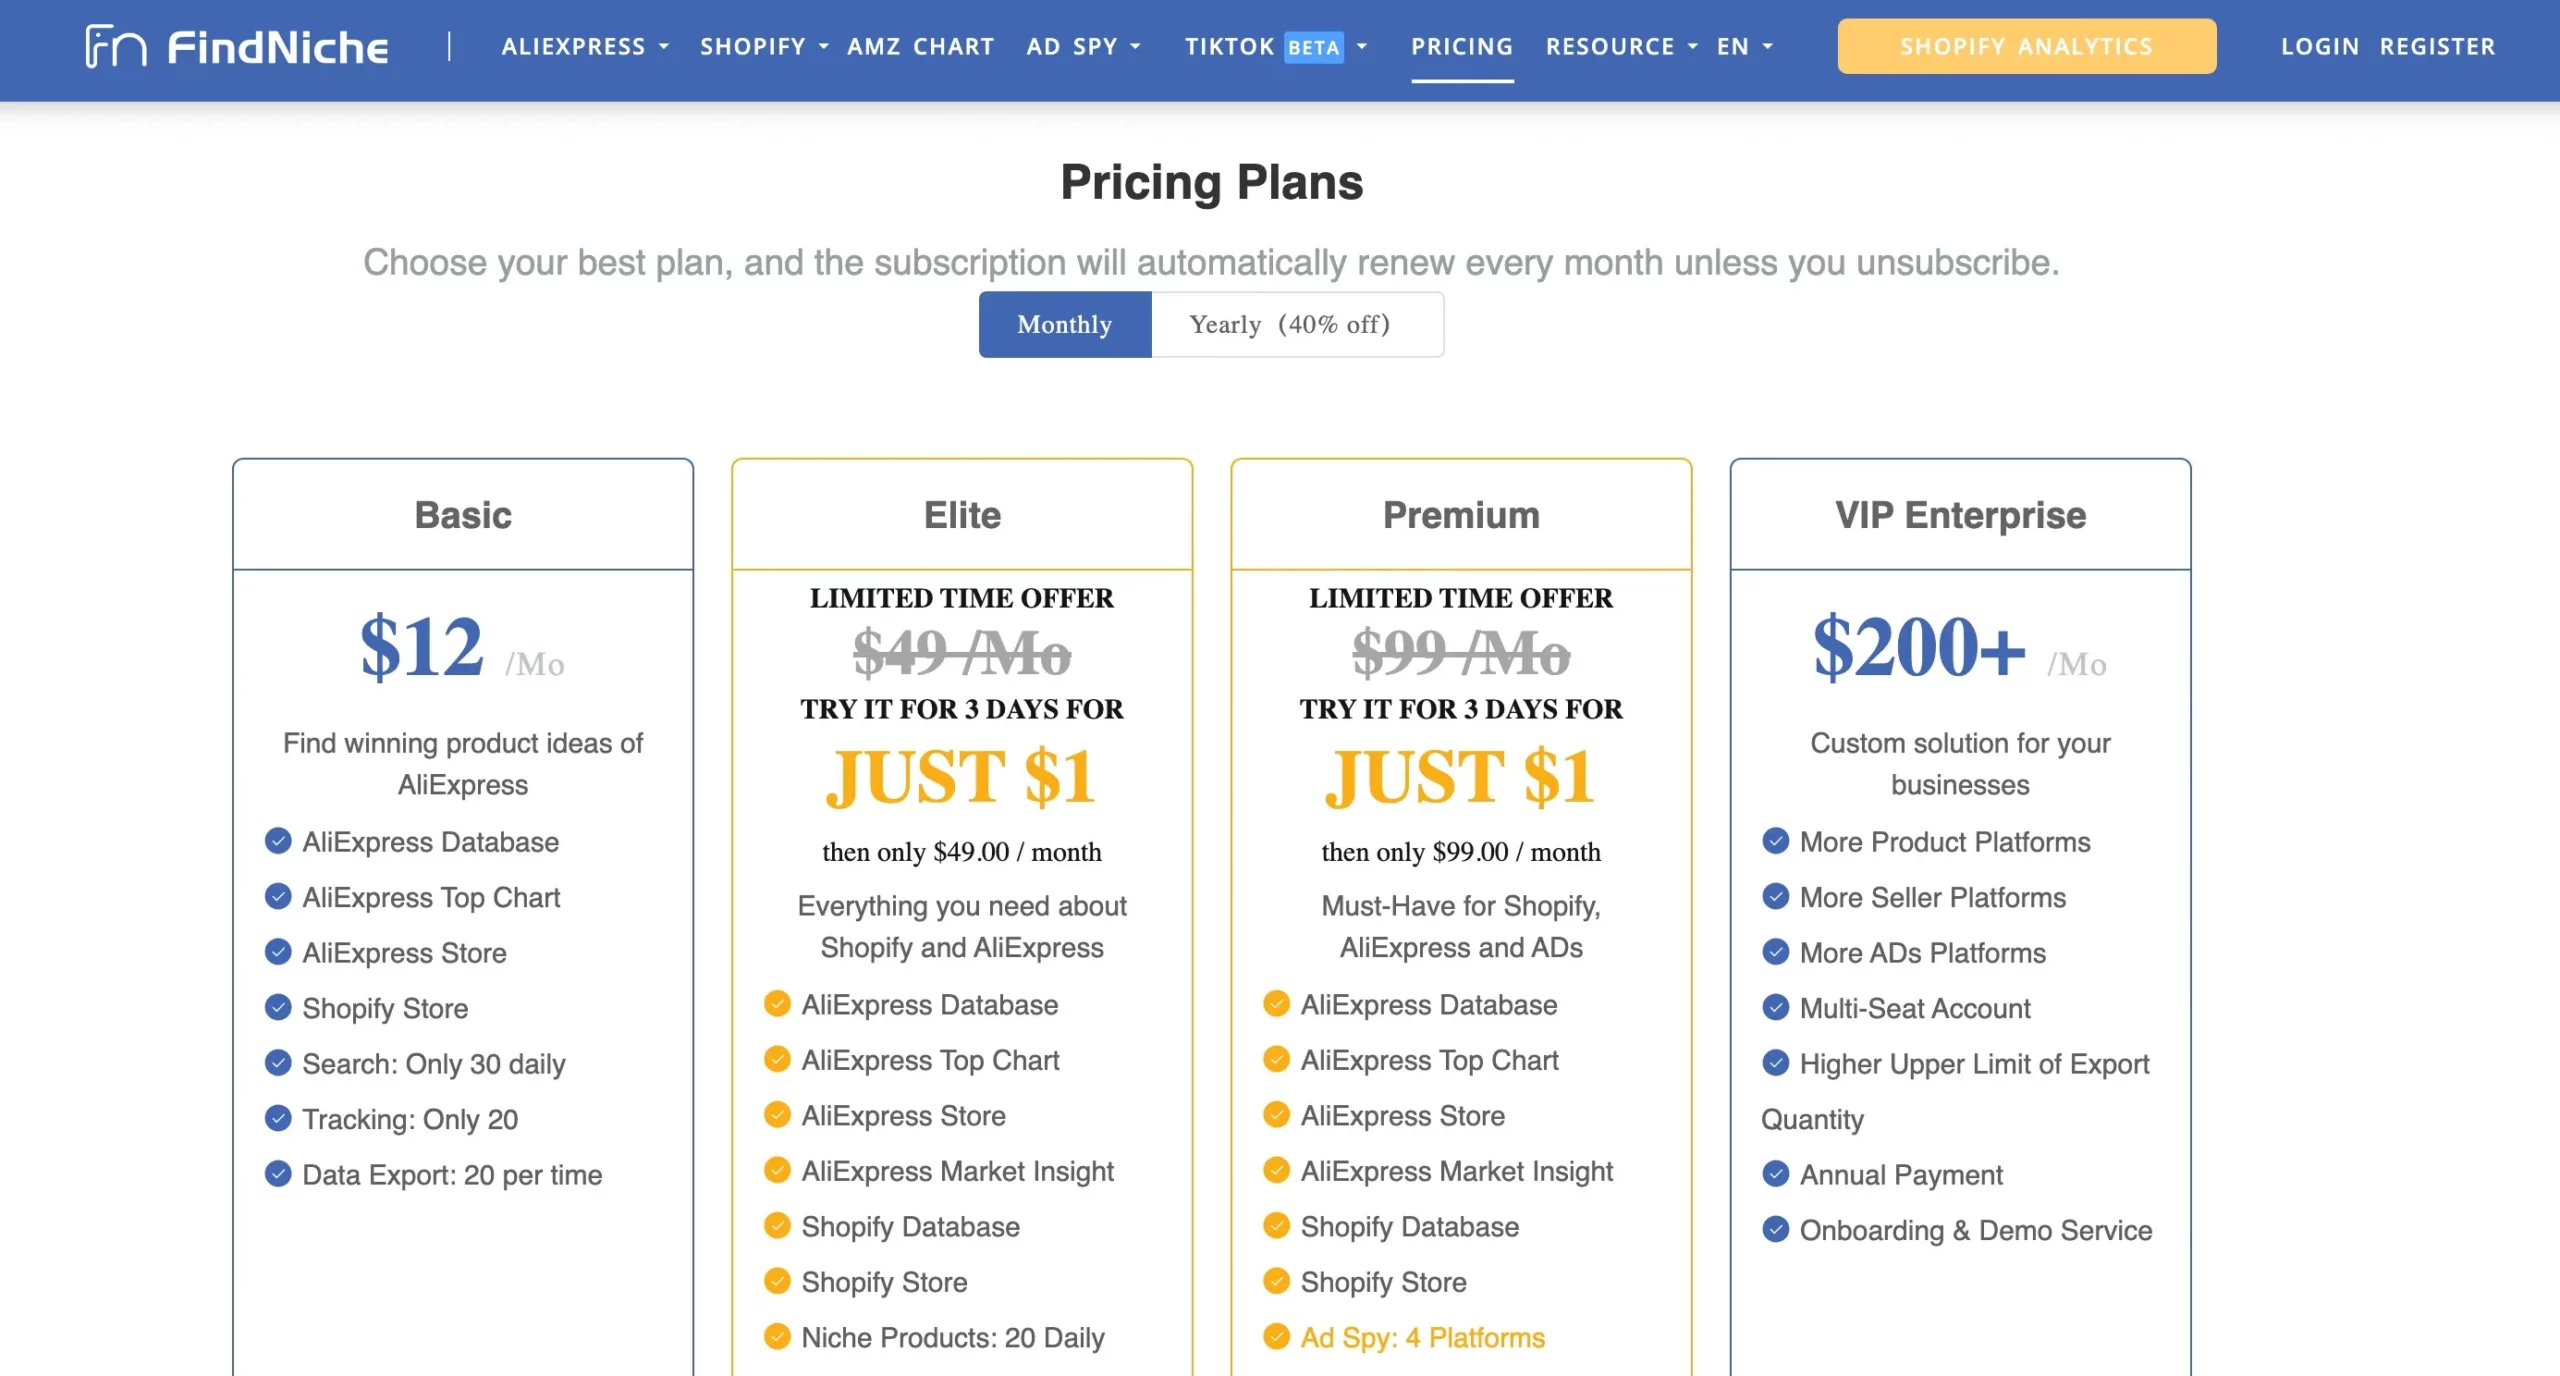Select the Basic plan checkmark feature
The width and height of the screenshot is (2560, 1376).
[x=278, y=841]
